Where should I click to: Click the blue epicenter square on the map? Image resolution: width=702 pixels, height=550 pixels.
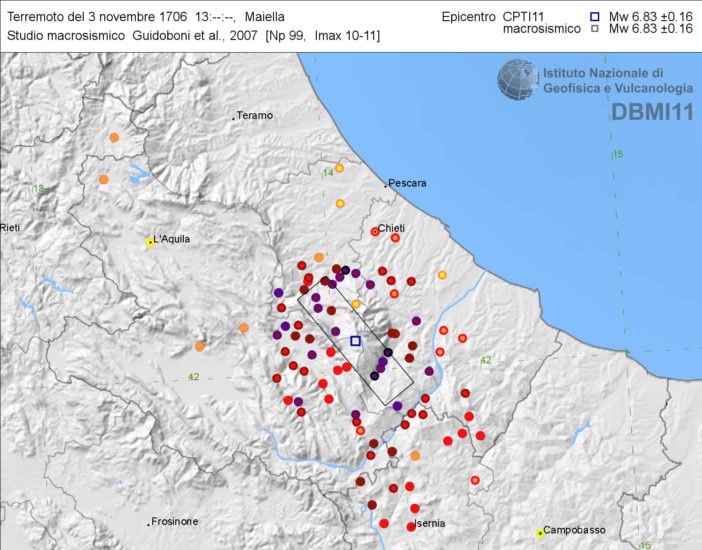click(x=355, y=341)
